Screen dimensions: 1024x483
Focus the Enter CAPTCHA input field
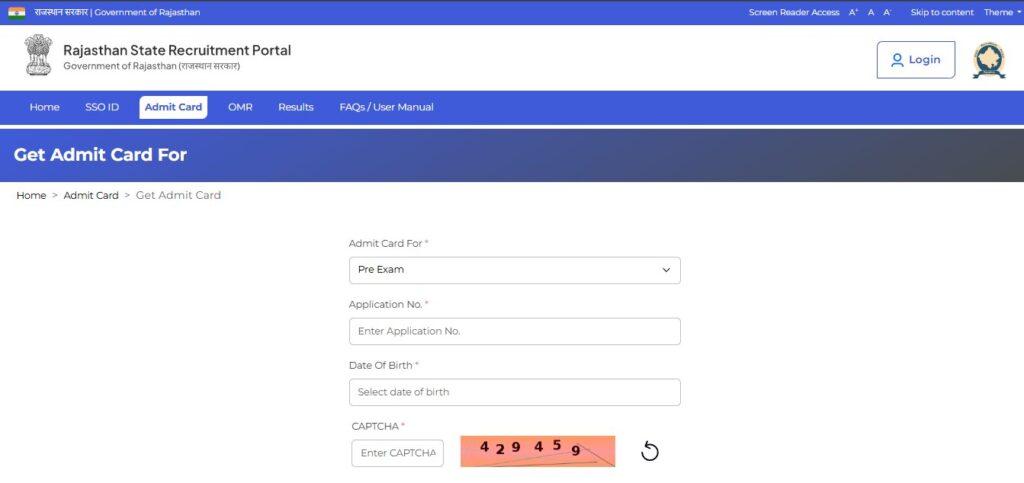(x=397, y=453)
